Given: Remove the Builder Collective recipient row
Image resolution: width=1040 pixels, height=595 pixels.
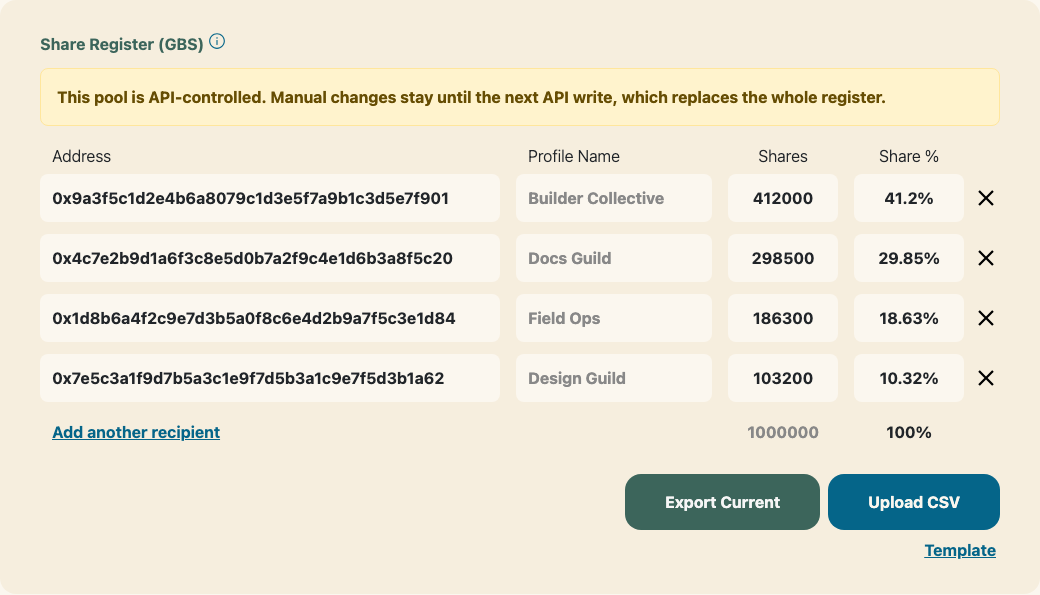Looking at the screenshot, I should 986,198.
